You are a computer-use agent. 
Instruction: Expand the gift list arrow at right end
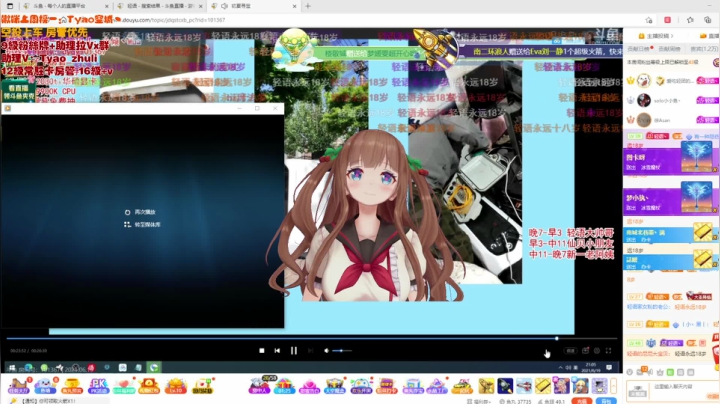[x=613, y=386]
